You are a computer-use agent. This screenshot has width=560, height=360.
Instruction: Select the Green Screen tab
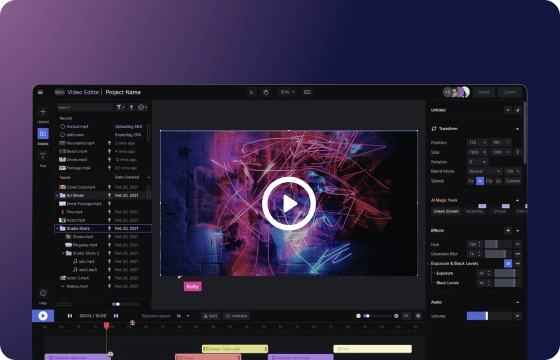pos(446,211)
